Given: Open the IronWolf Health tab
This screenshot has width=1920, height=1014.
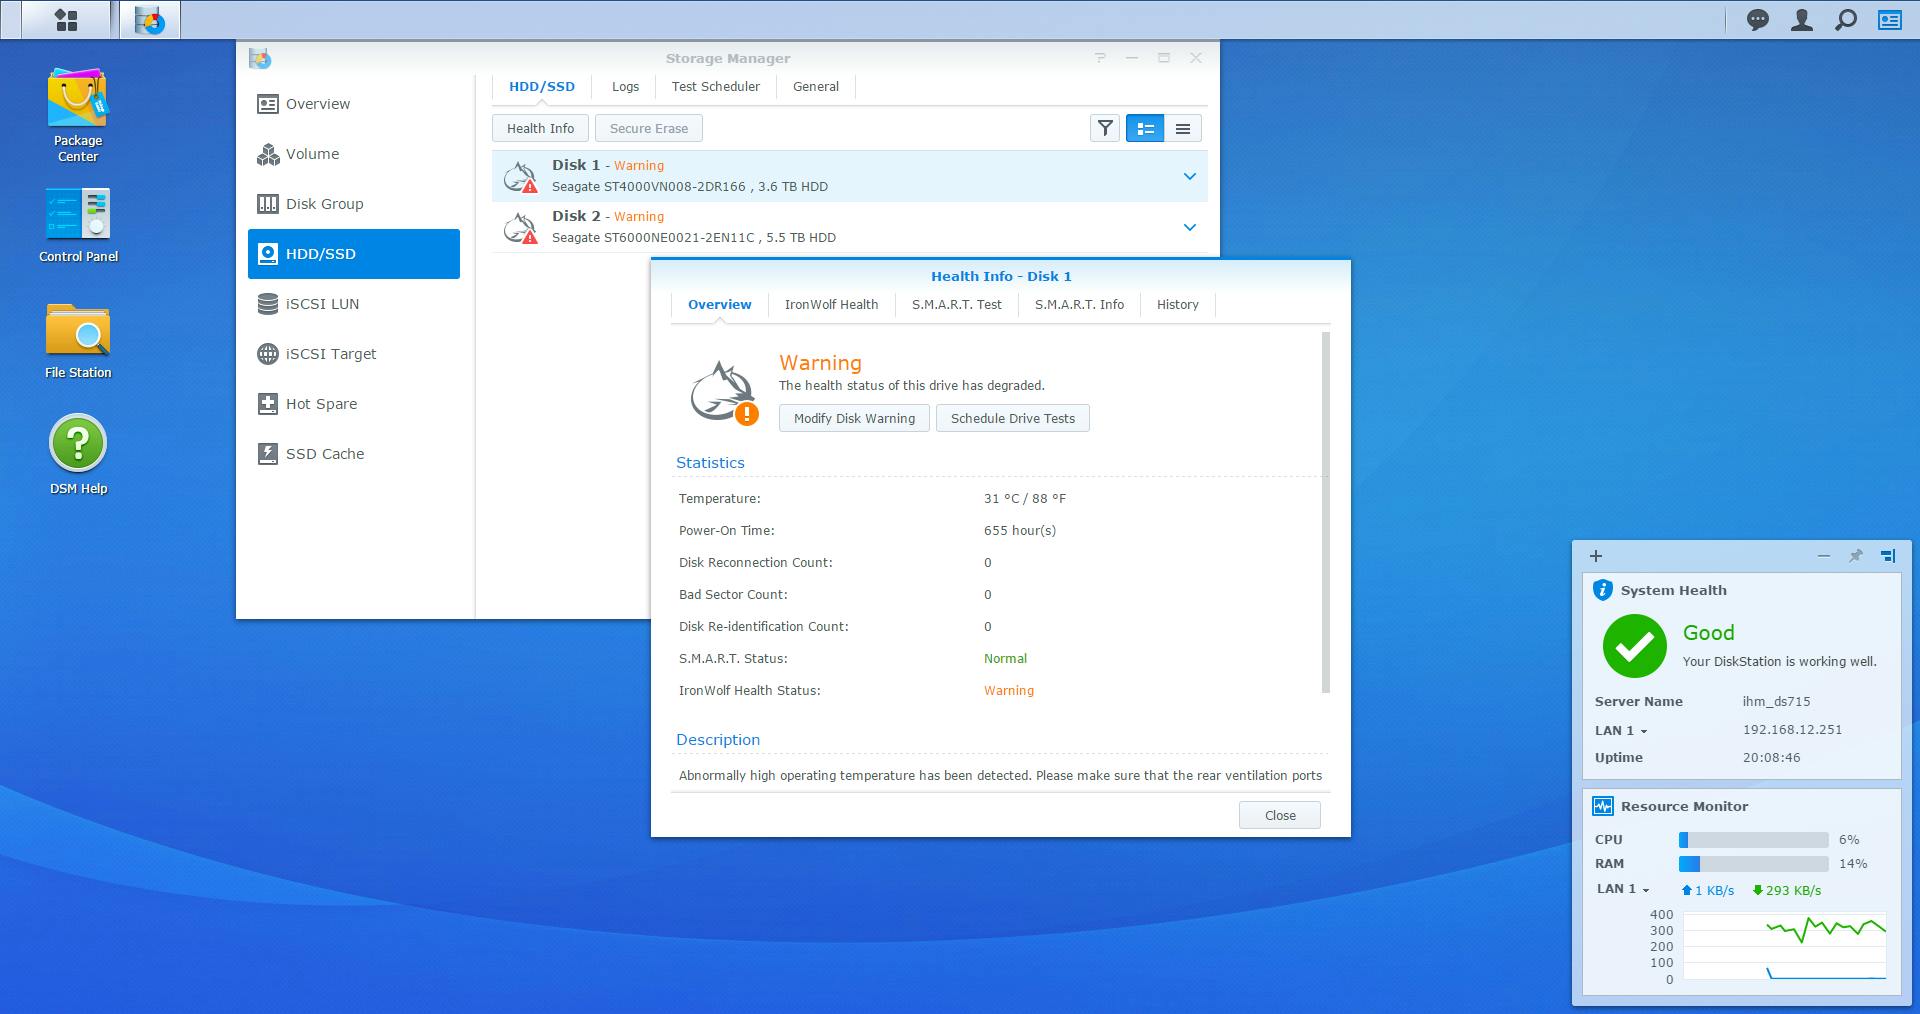Looking at the screenshot, I should [831, 305].
